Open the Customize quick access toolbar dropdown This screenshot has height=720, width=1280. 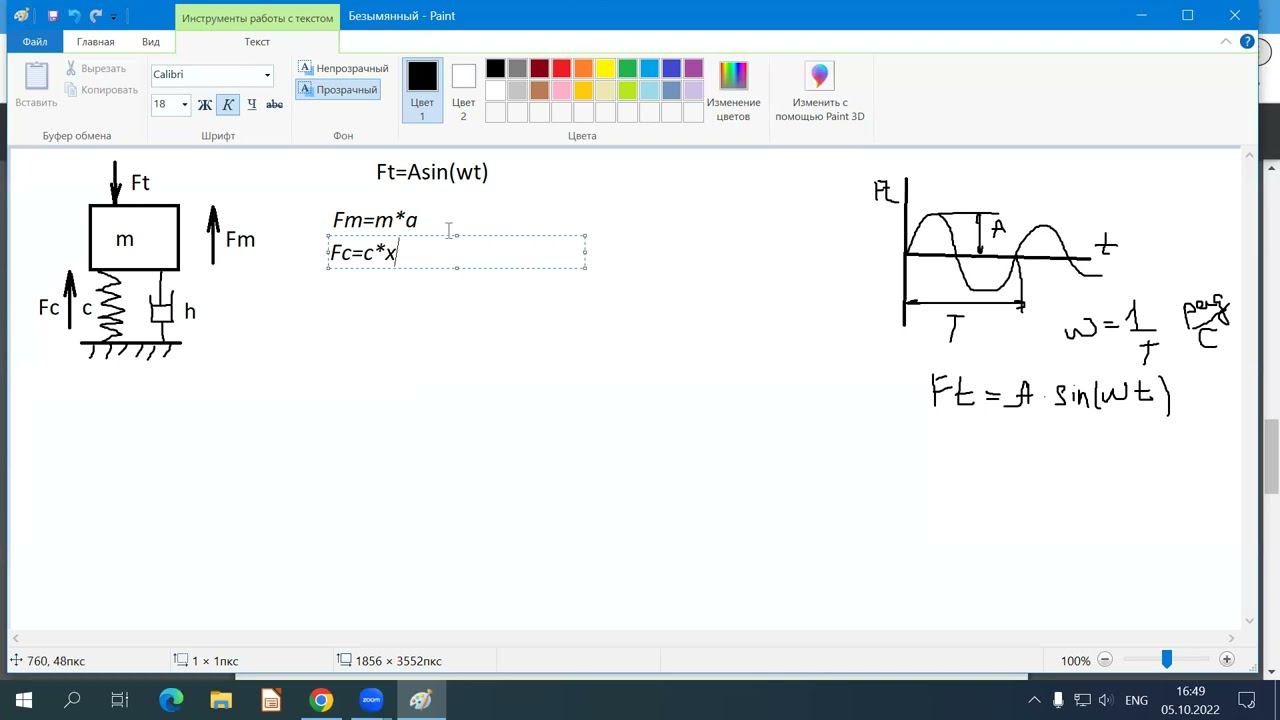pos(113,17)
